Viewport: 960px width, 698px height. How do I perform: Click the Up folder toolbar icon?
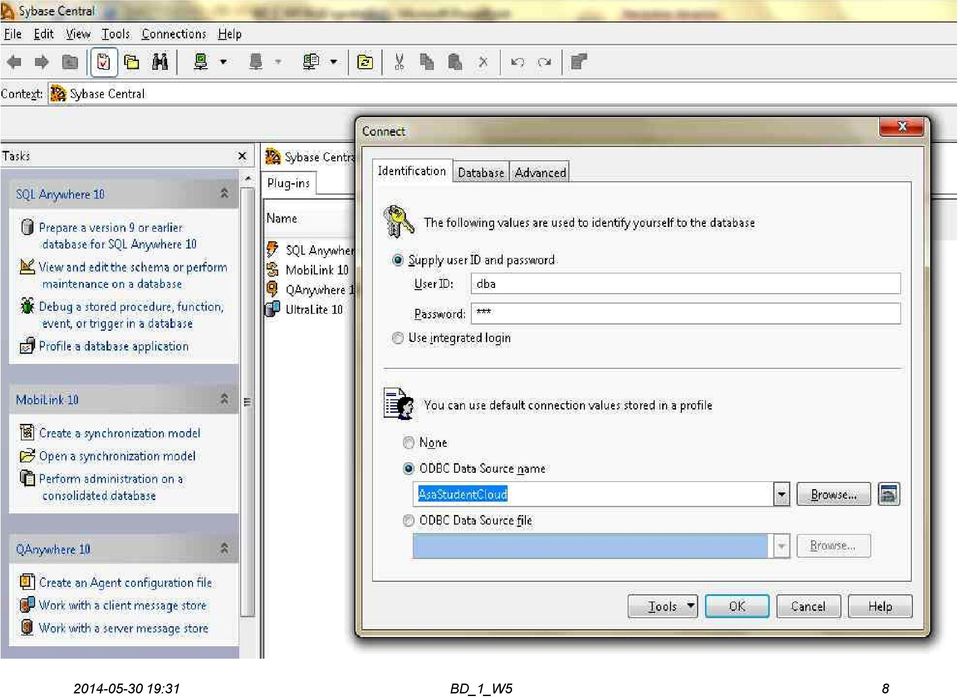click(70, 62)
